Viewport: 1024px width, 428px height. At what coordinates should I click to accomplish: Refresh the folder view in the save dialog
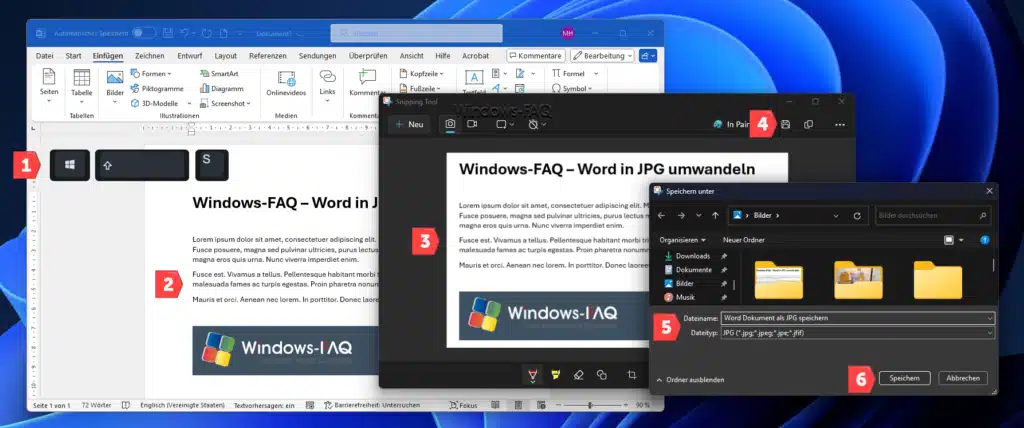tap(857, 215)
